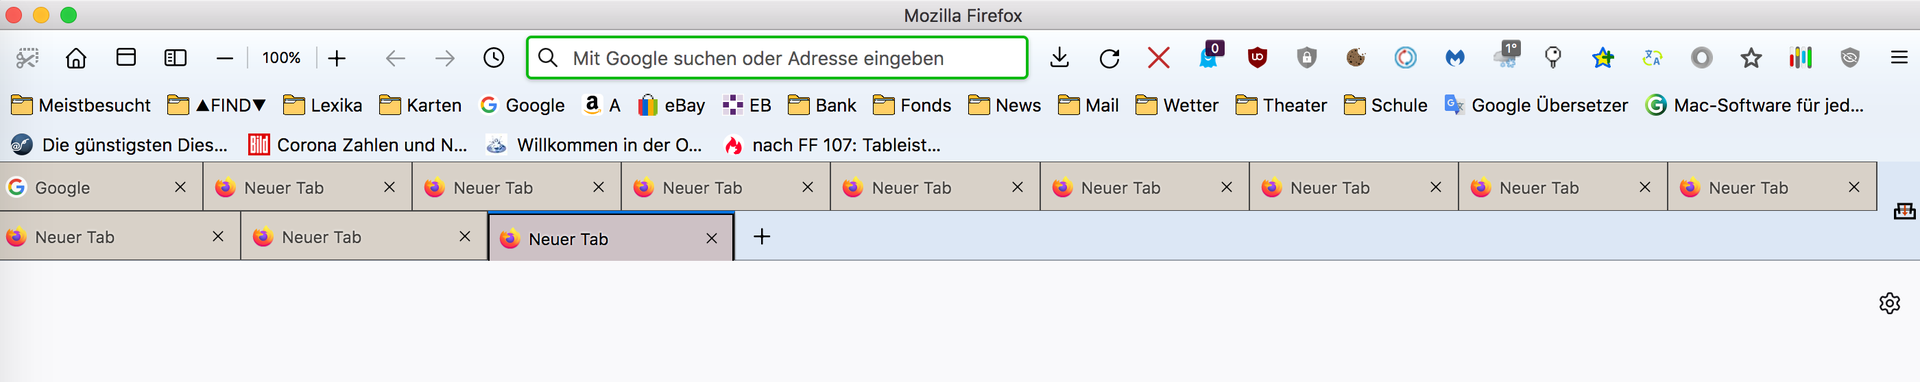Open the history clock icon
This screenshot has width=1920, height=382.
coord(494,58)
